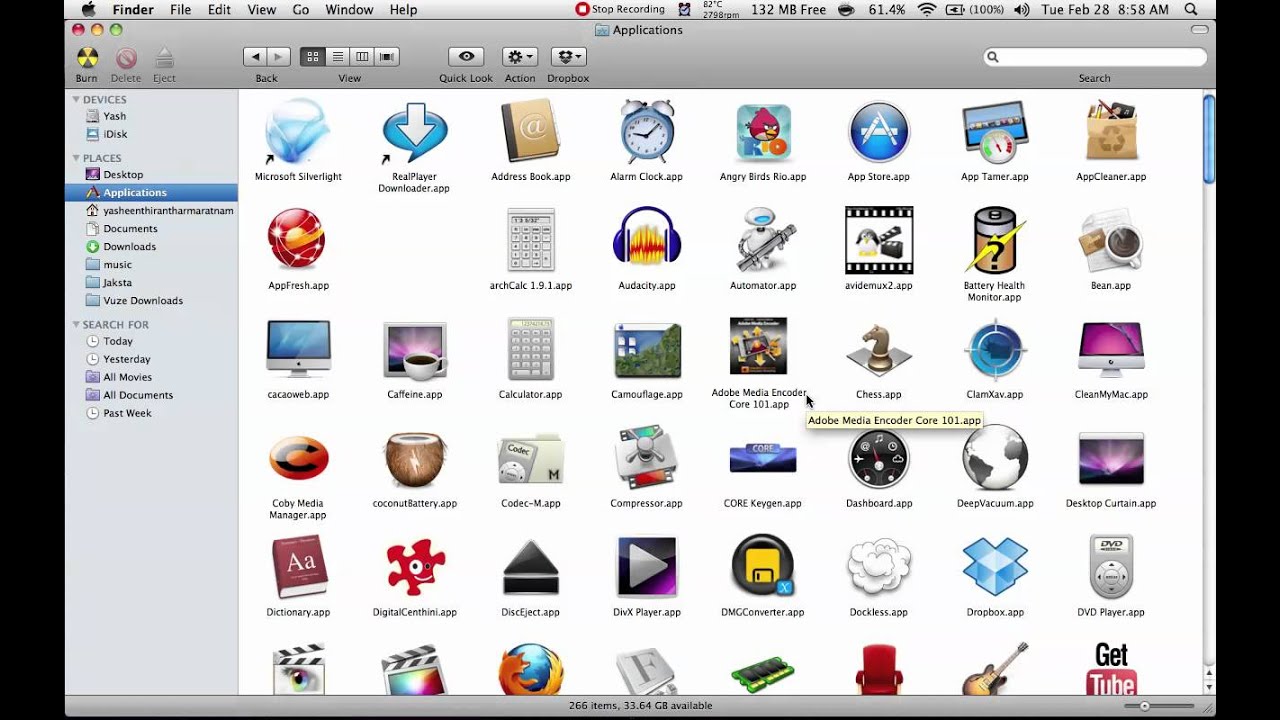This screenshot has height=720, width=1280.
Task: Select Microsoft Silverlight alias icon
Action: (x=297, y=132)
